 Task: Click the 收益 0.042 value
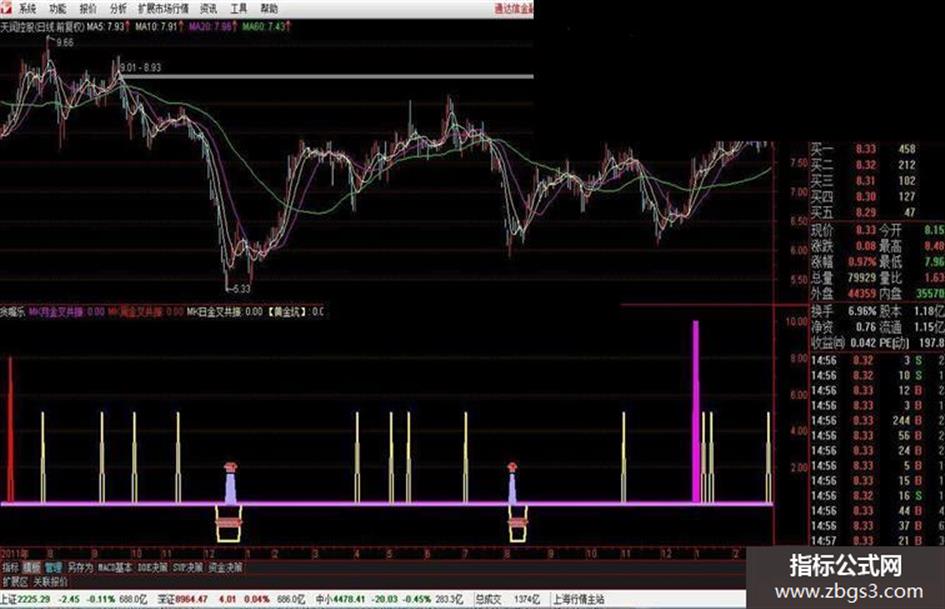click(x=863, y=342)
